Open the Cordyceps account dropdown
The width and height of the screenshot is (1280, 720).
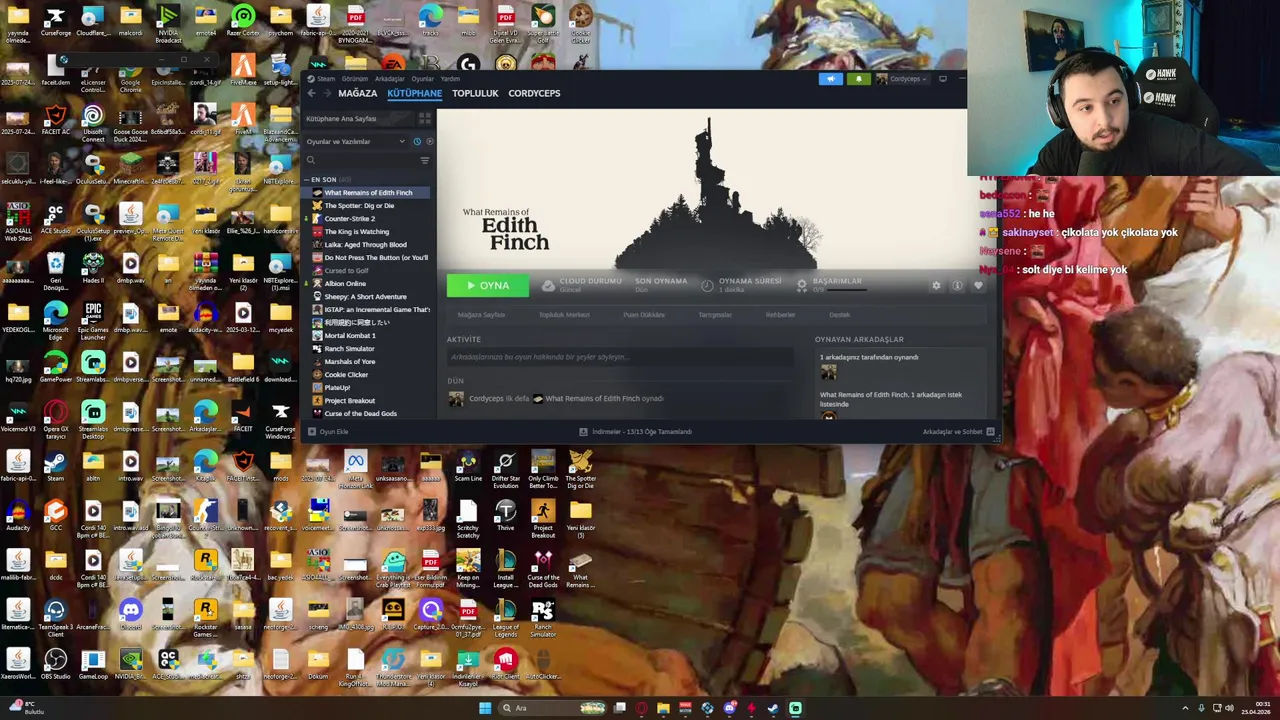pyautogui.click(x=903, y=79)
